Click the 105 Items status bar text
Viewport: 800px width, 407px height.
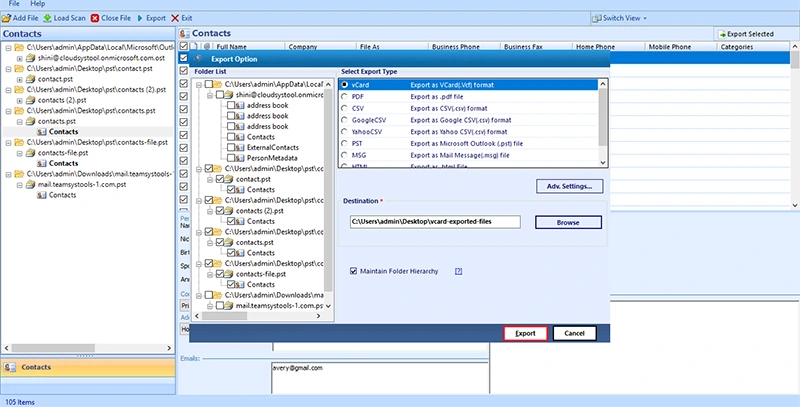[x=18, y=402]
